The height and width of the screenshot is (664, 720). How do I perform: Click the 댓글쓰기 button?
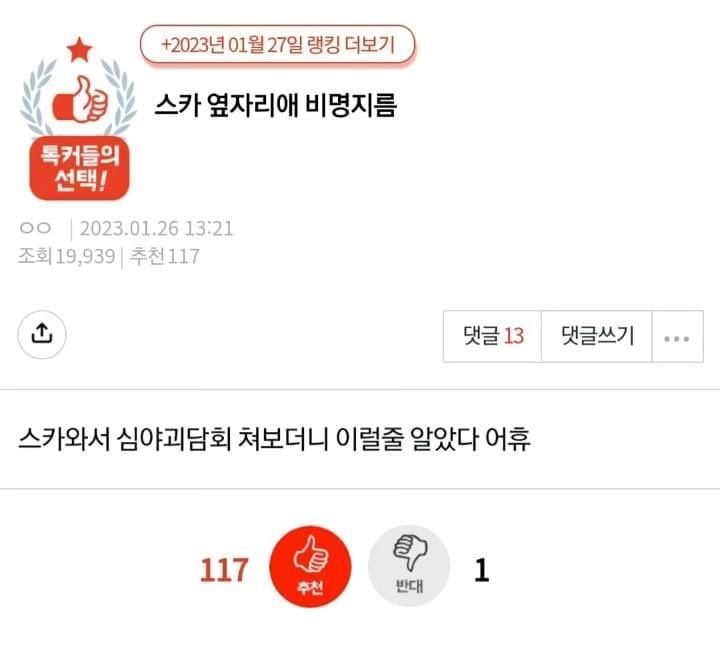click(x=597, y=337)
